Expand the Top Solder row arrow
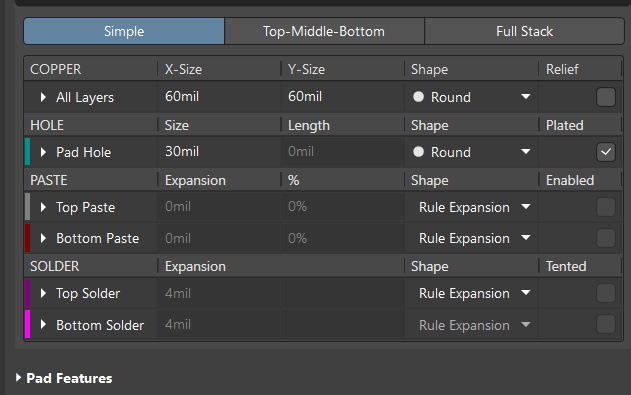The height and width of the screenshot is (395, 631). click(x=43, y=293)
